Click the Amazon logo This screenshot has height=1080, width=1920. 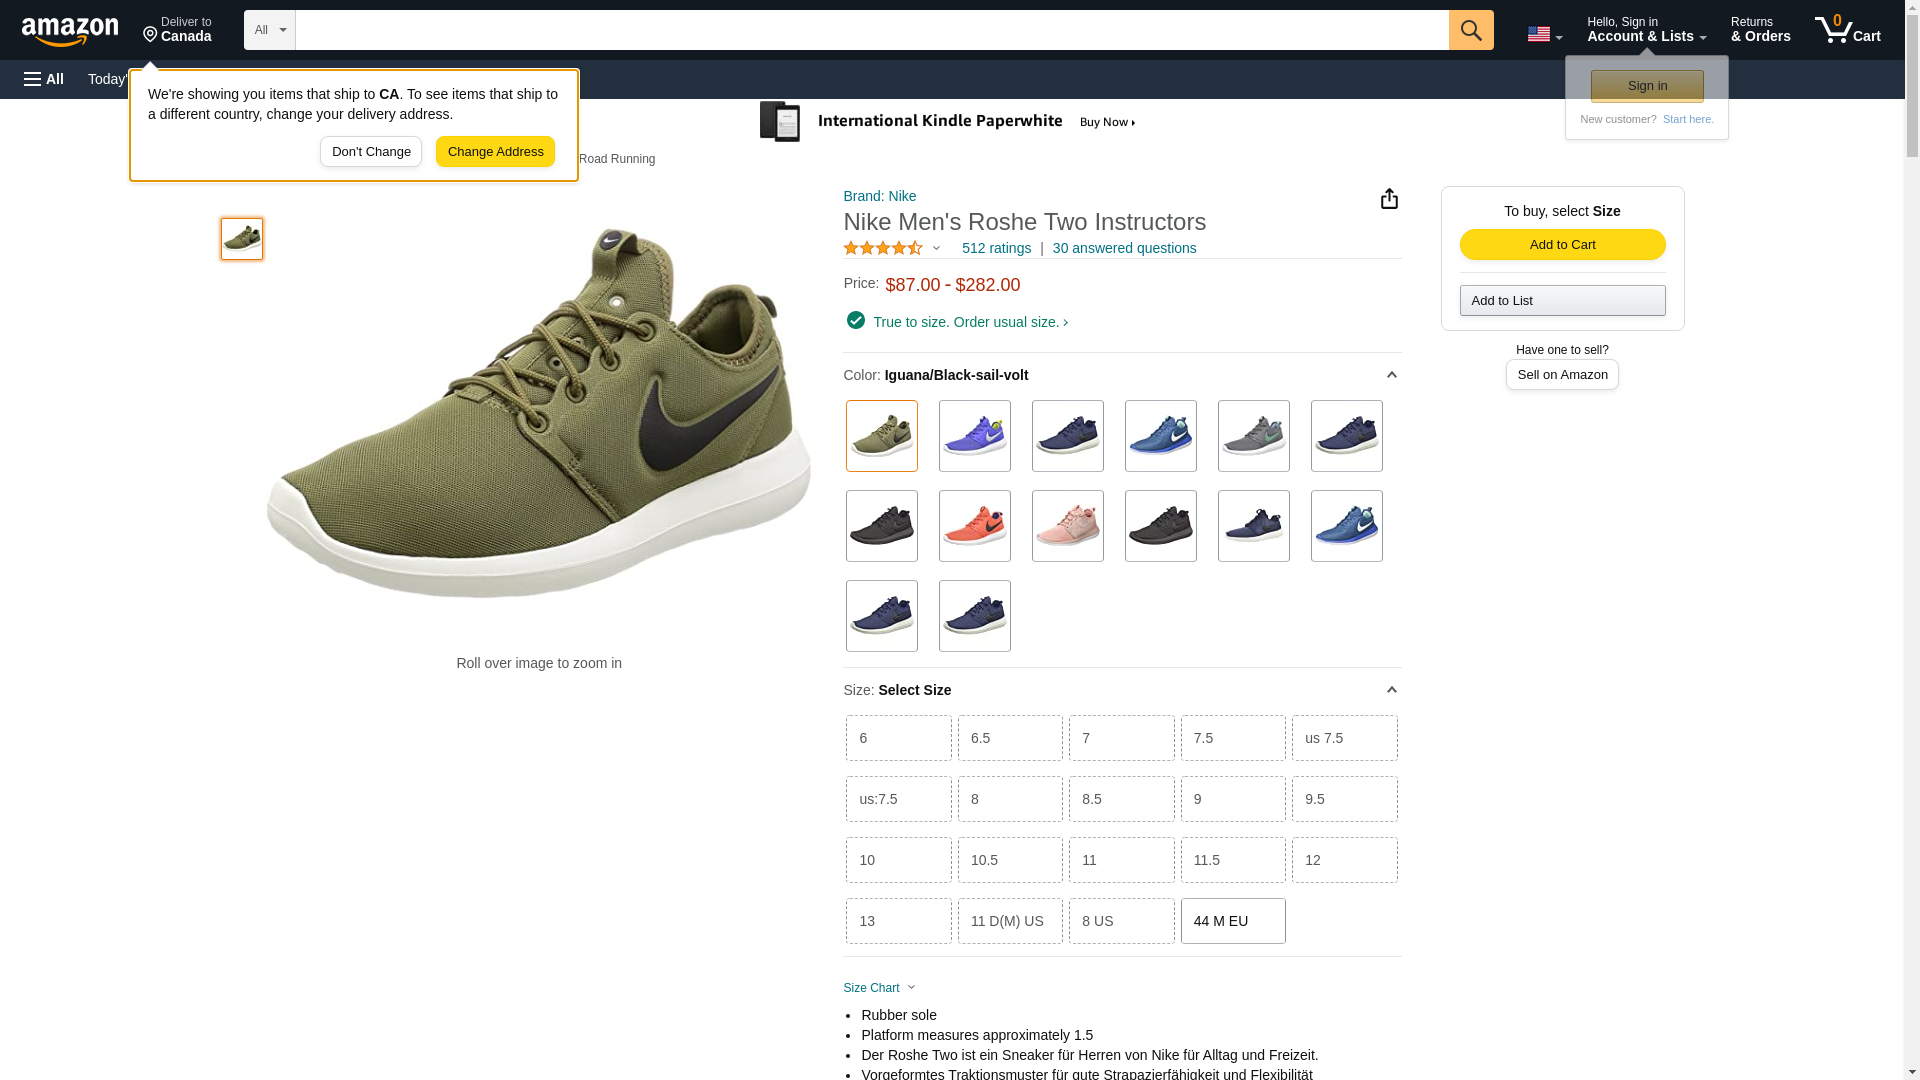point(70,31)
